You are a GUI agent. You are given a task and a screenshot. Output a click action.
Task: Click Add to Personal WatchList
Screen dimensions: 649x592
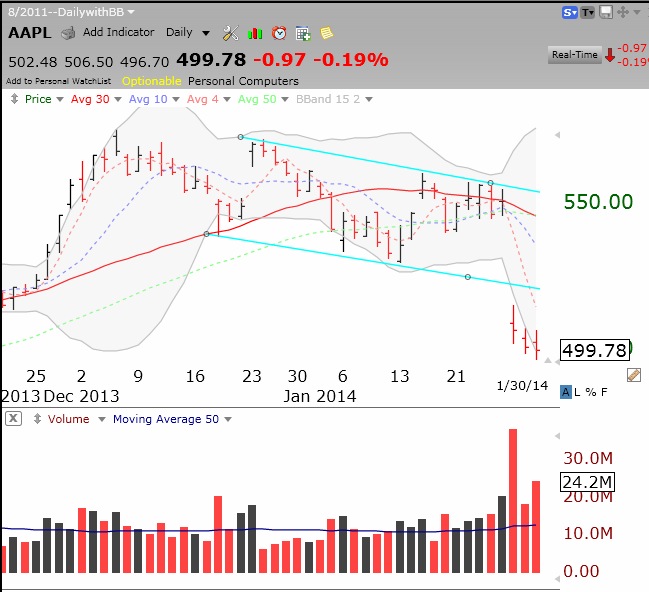(x=58, y=81)
